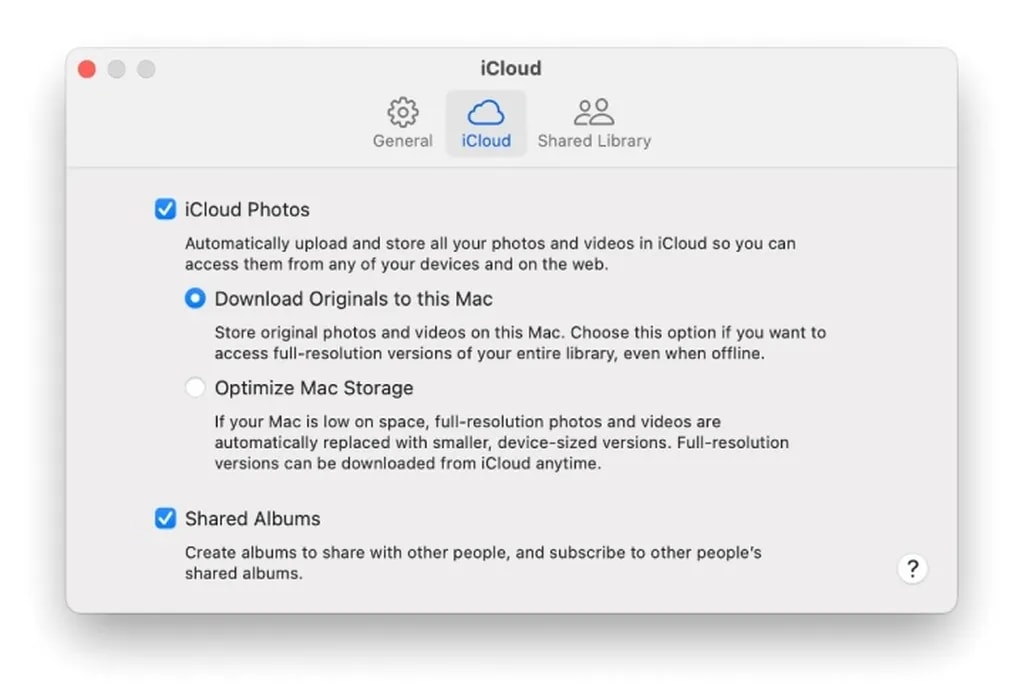Switch to the iCloud tab
Viewport: 1024px width, 683px height.
[486, 122]
